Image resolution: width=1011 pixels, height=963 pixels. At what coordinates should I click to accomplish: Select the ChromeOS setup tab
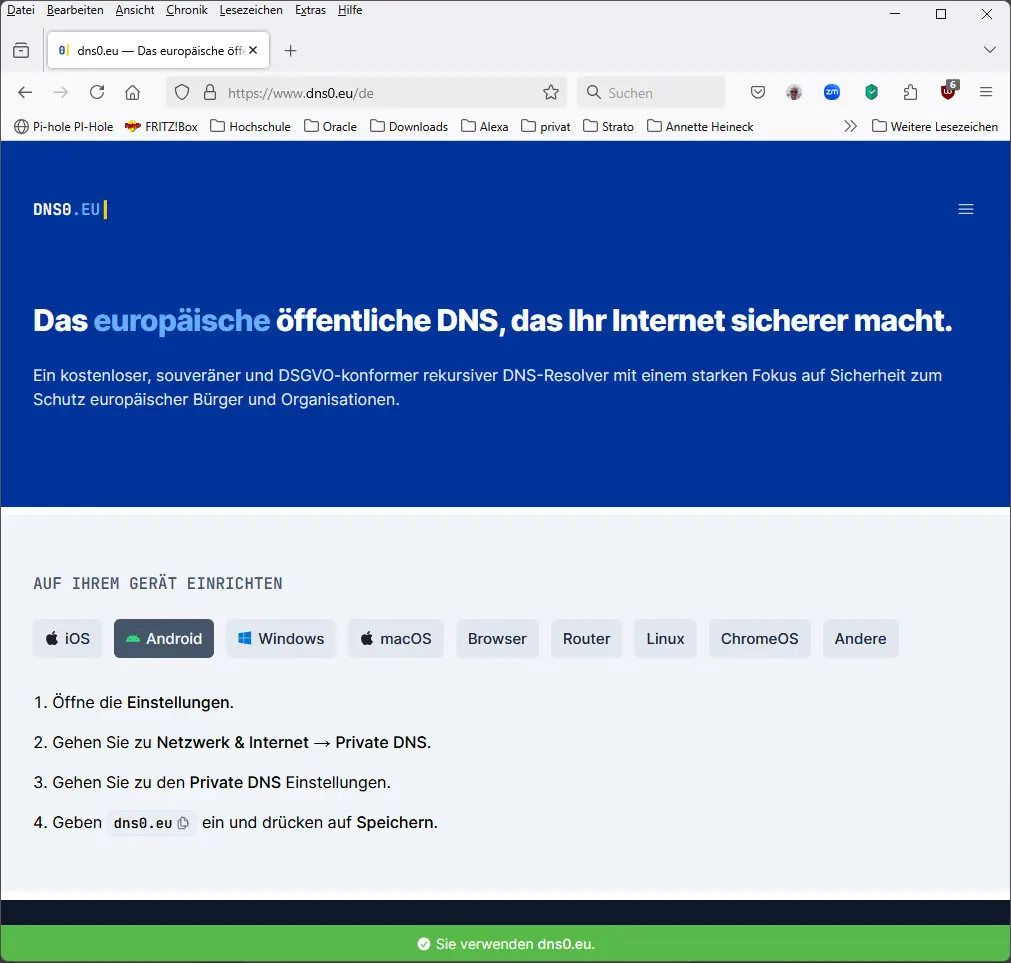(x=760, y=639)
